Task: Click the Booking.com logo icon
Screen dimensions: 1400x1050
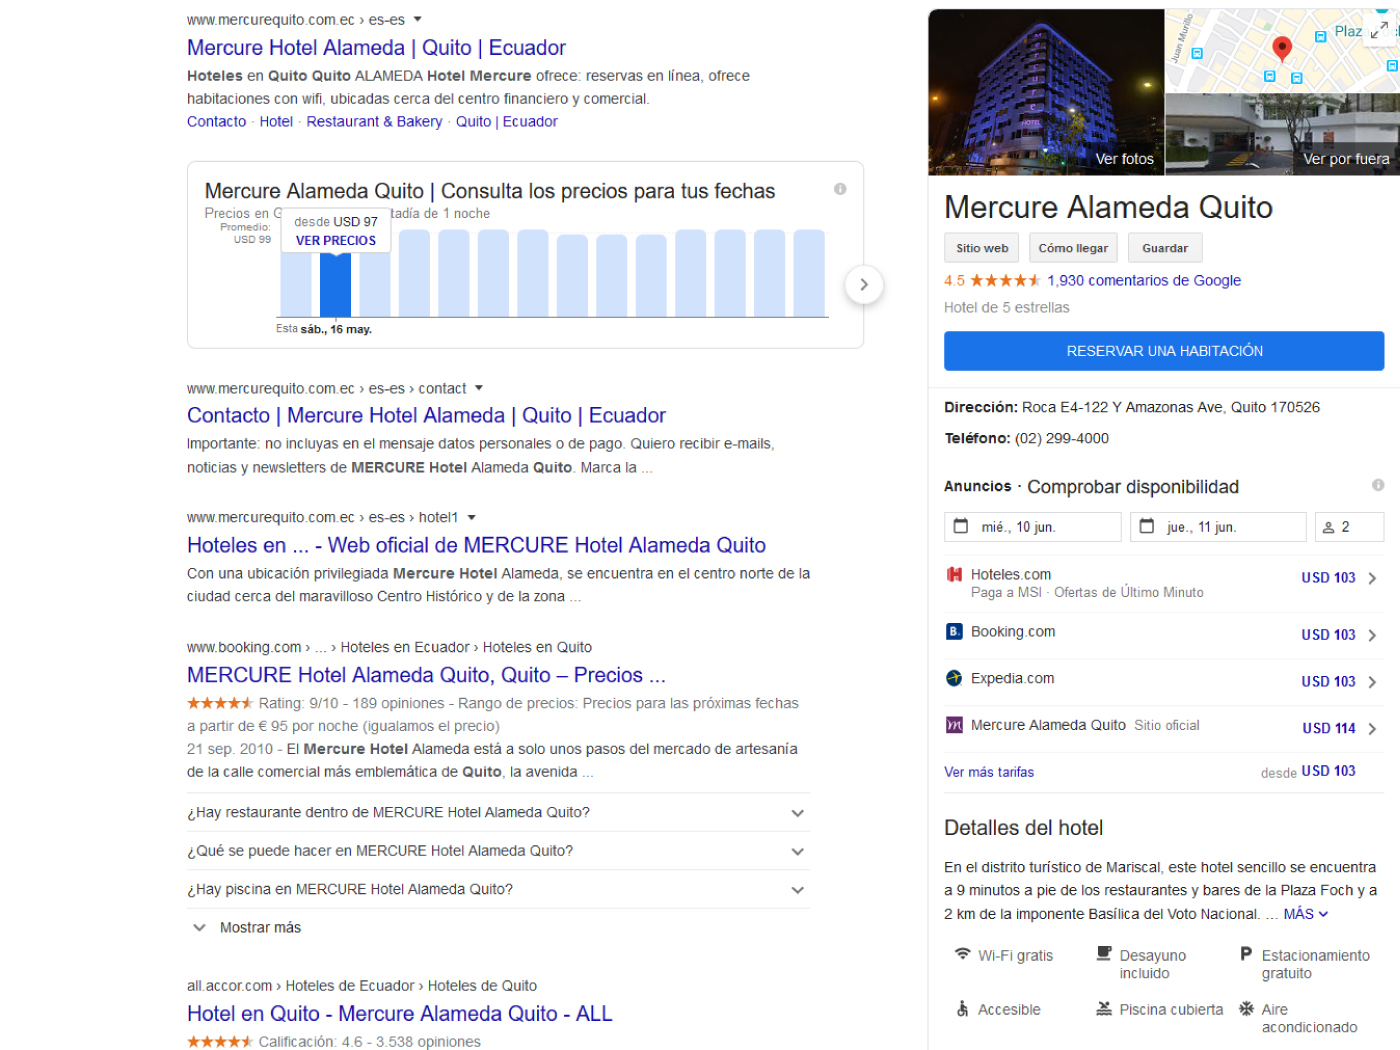Action: coord(954,631)
